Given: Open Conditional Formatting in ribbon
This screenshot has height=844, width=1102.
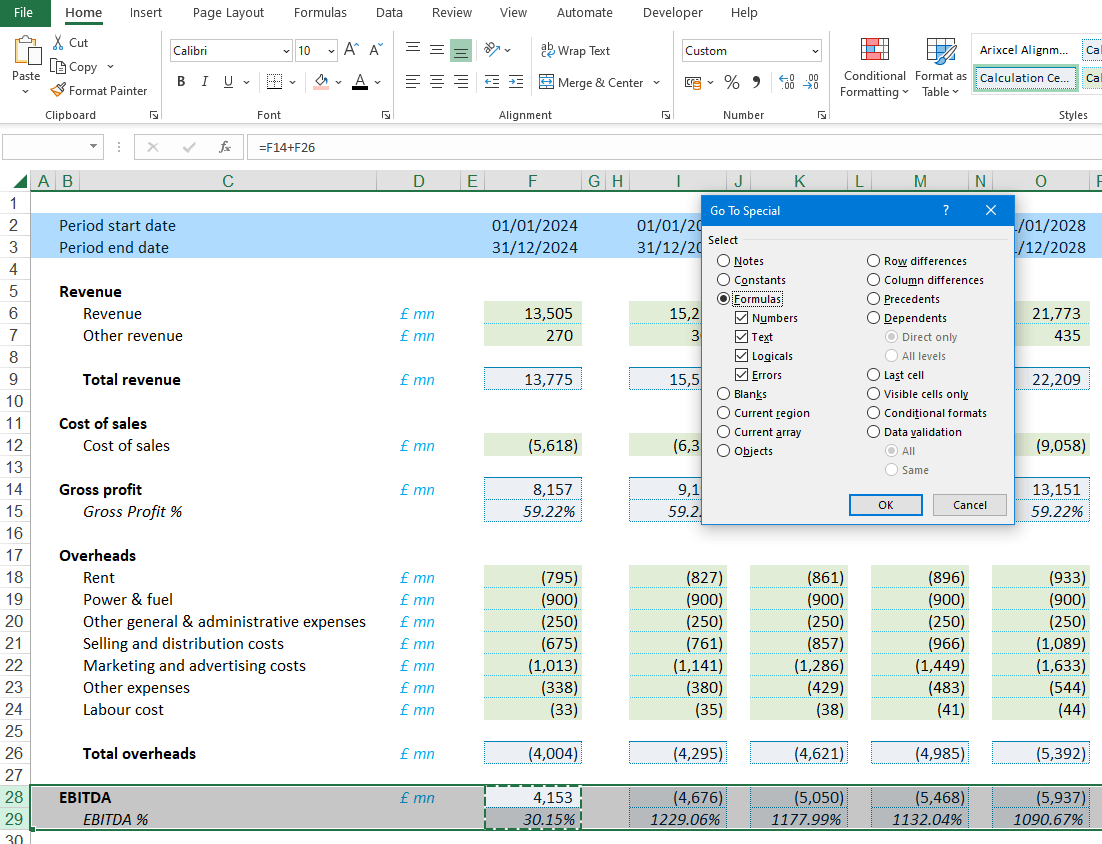Looking at the screenshot, I should point(874,68).
